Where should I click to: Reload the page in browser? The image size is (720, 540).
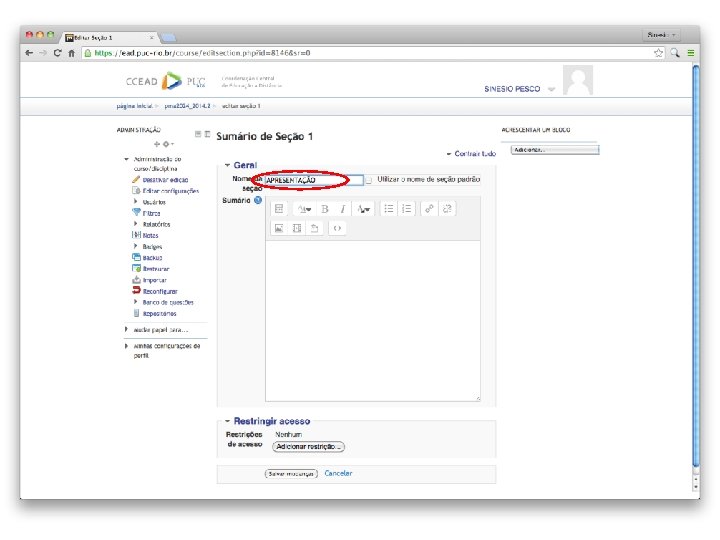(x=57, y=53)
